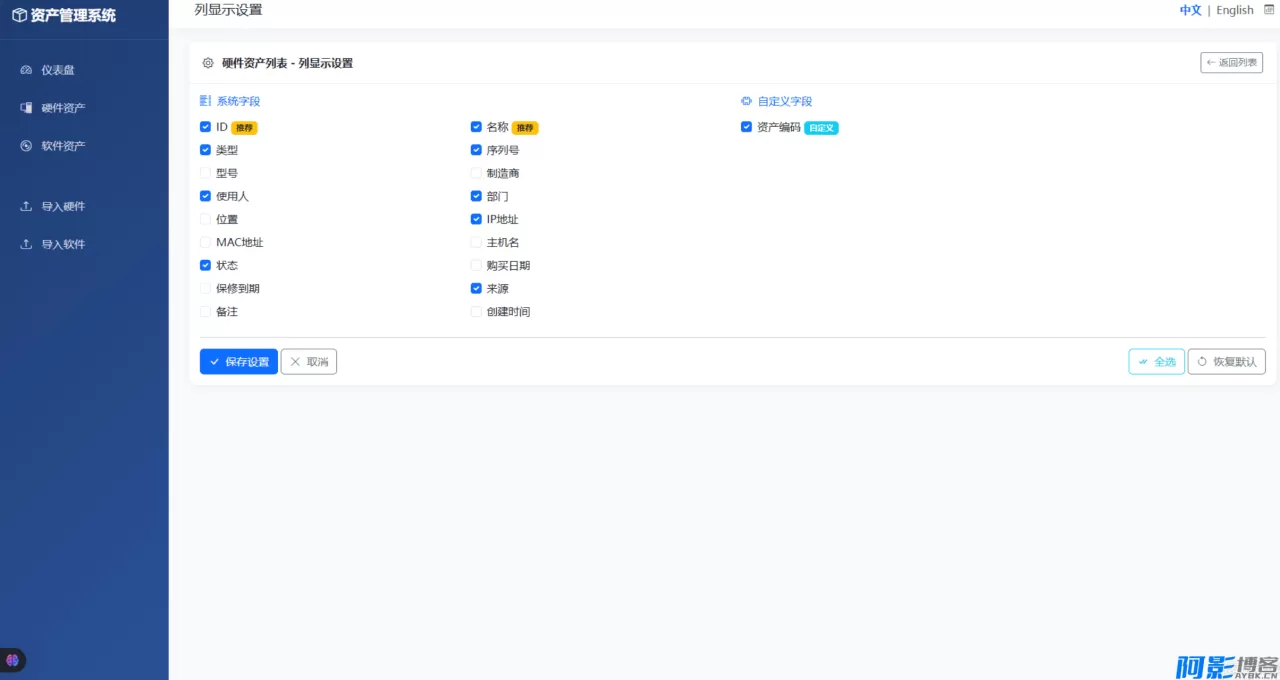Viewport: 1280px width, 680px height.
Task: Enable the 型号 field checkbox
Action: pyautogui.click(x=205, y=172)
